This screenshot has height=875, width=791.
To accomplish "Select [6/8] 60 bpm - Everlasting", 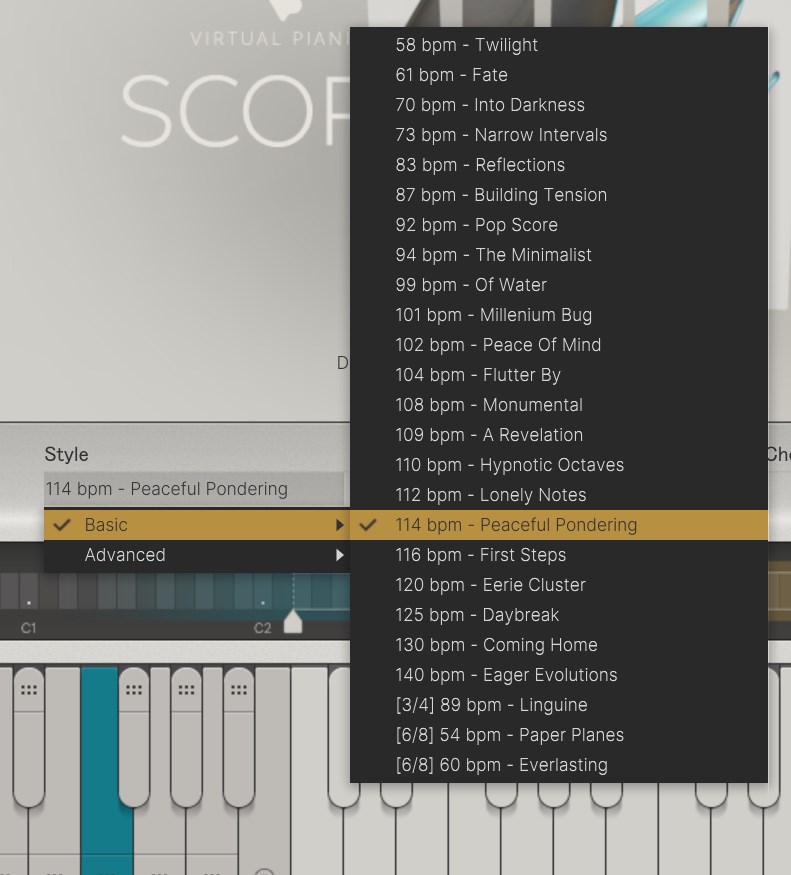I will click(x=501, y=765).
